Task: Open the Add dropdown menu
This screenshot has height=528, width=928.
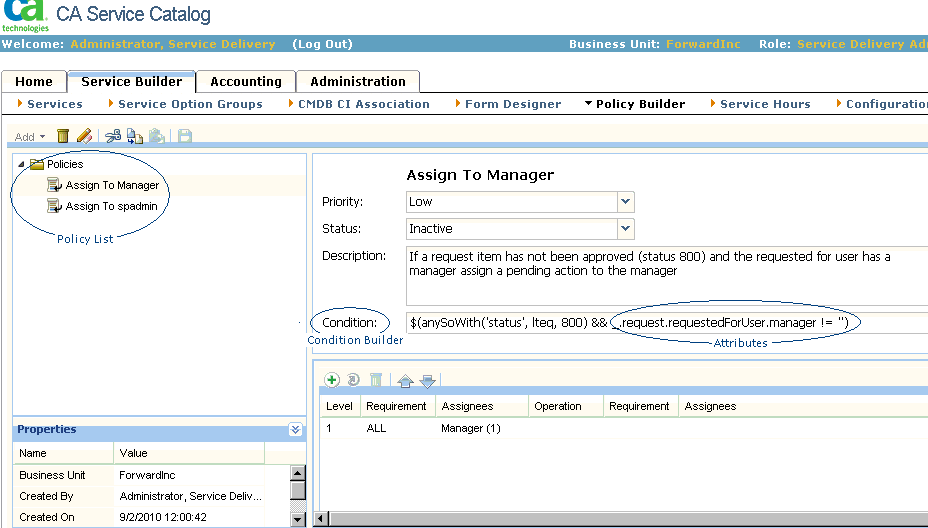Action: pos(29,137)
